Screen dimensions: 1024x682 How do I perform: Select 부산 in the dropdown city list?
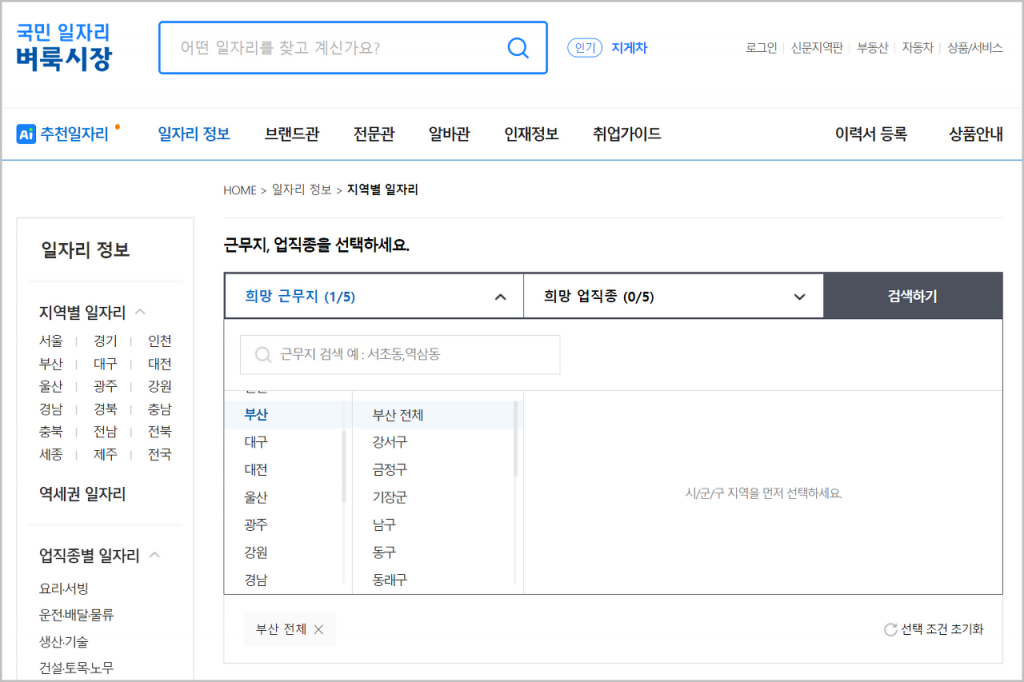pos(256,415)
